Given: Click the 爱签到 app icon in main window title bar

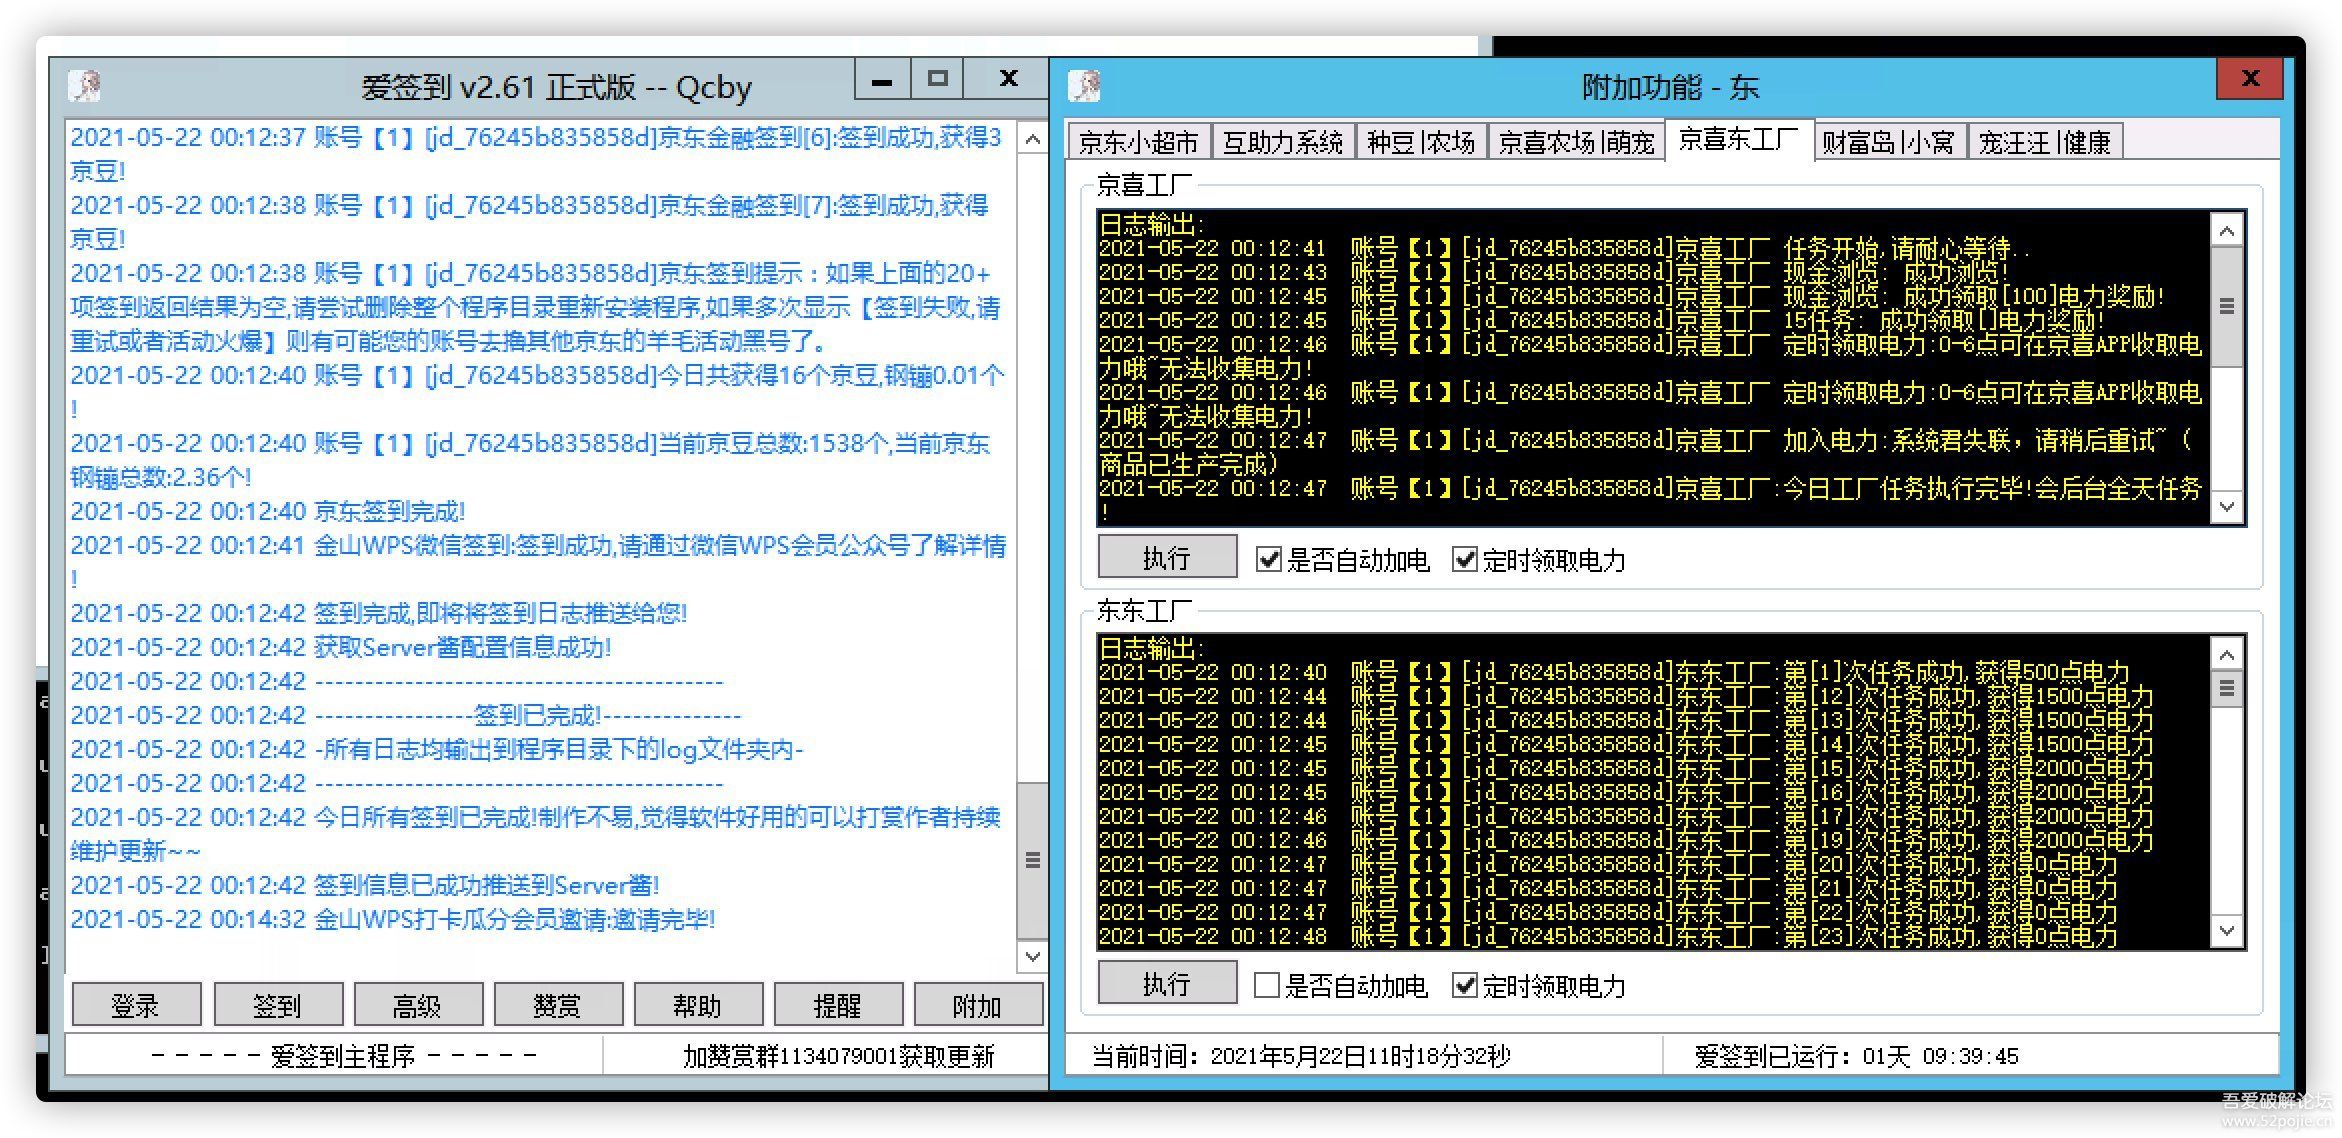Looking at the screenshot, I should pyautogui.click(x=85, y=86).
